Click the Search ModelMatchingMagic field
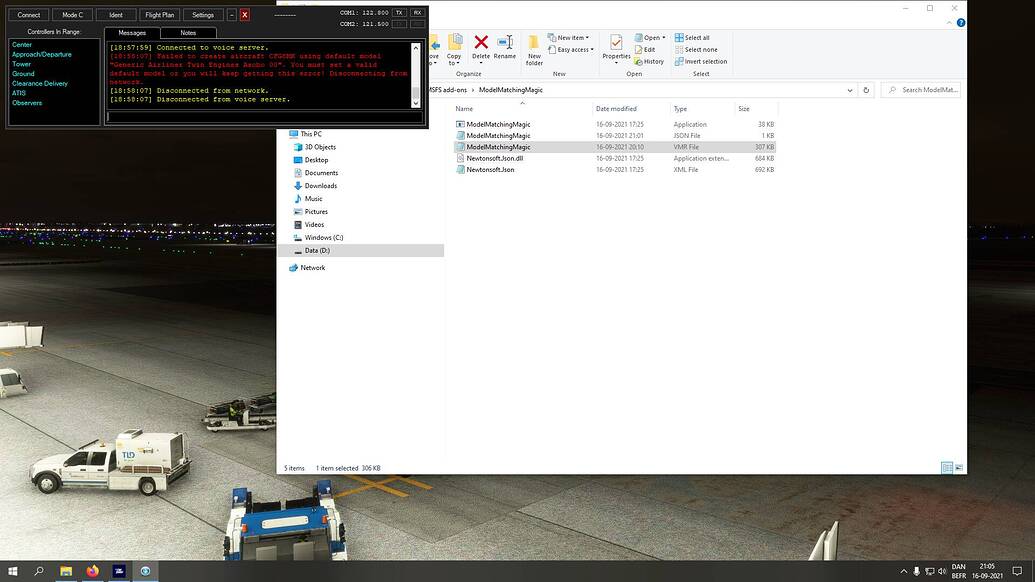The width and height of the screenshot is (1035, 582). 925,89
